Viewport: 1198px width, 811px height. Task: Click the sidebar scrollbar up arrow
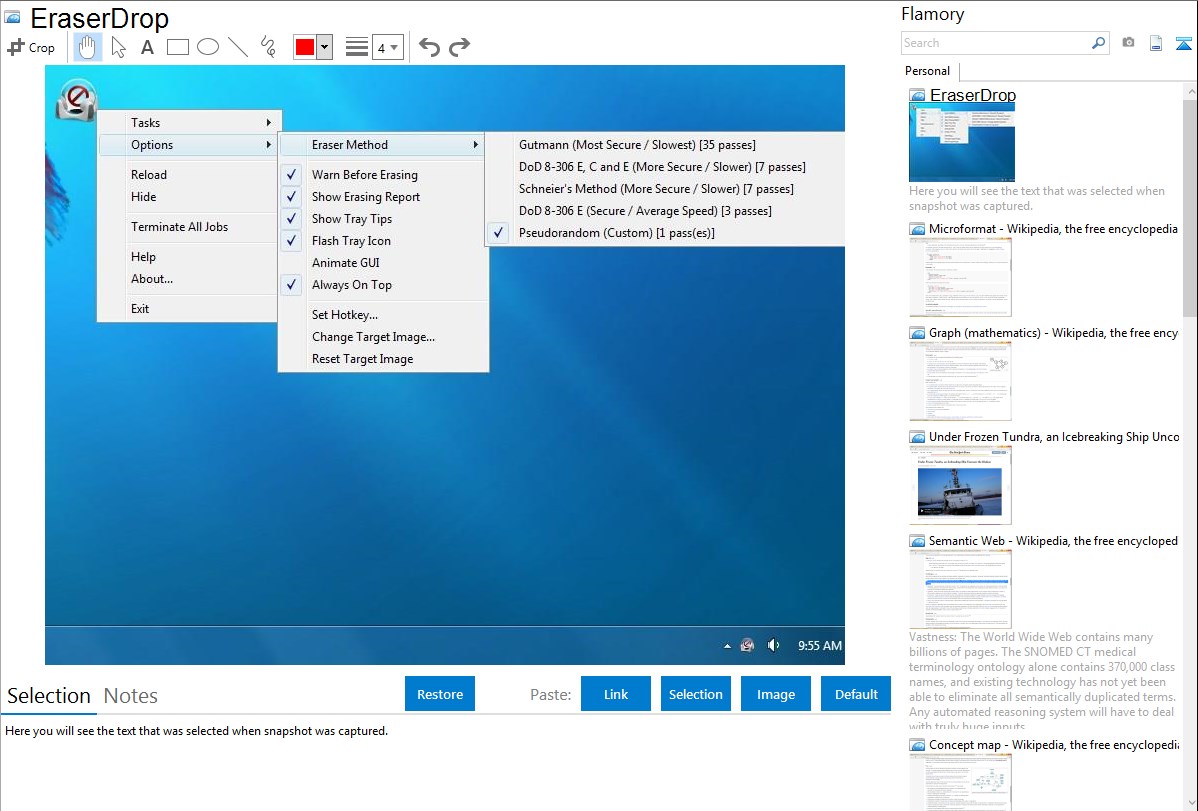1190,91
